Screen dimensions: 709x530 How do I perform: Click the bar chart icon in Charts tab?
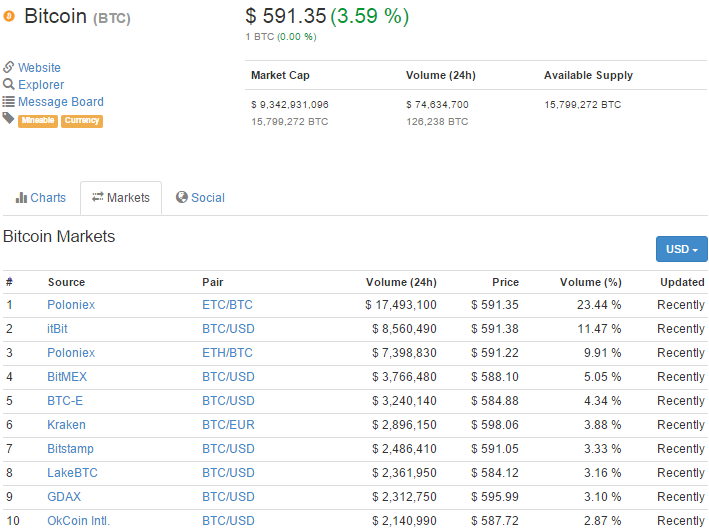pos(21,198)
